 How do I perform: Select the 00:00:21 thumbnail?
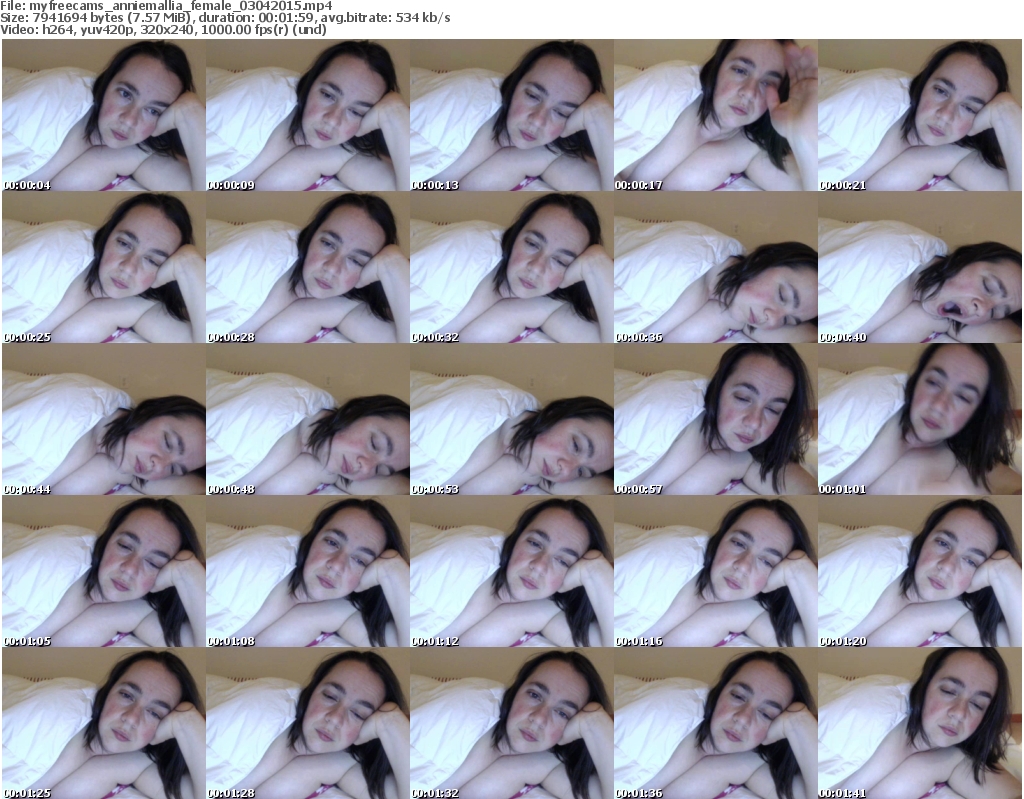pos(919,115)
